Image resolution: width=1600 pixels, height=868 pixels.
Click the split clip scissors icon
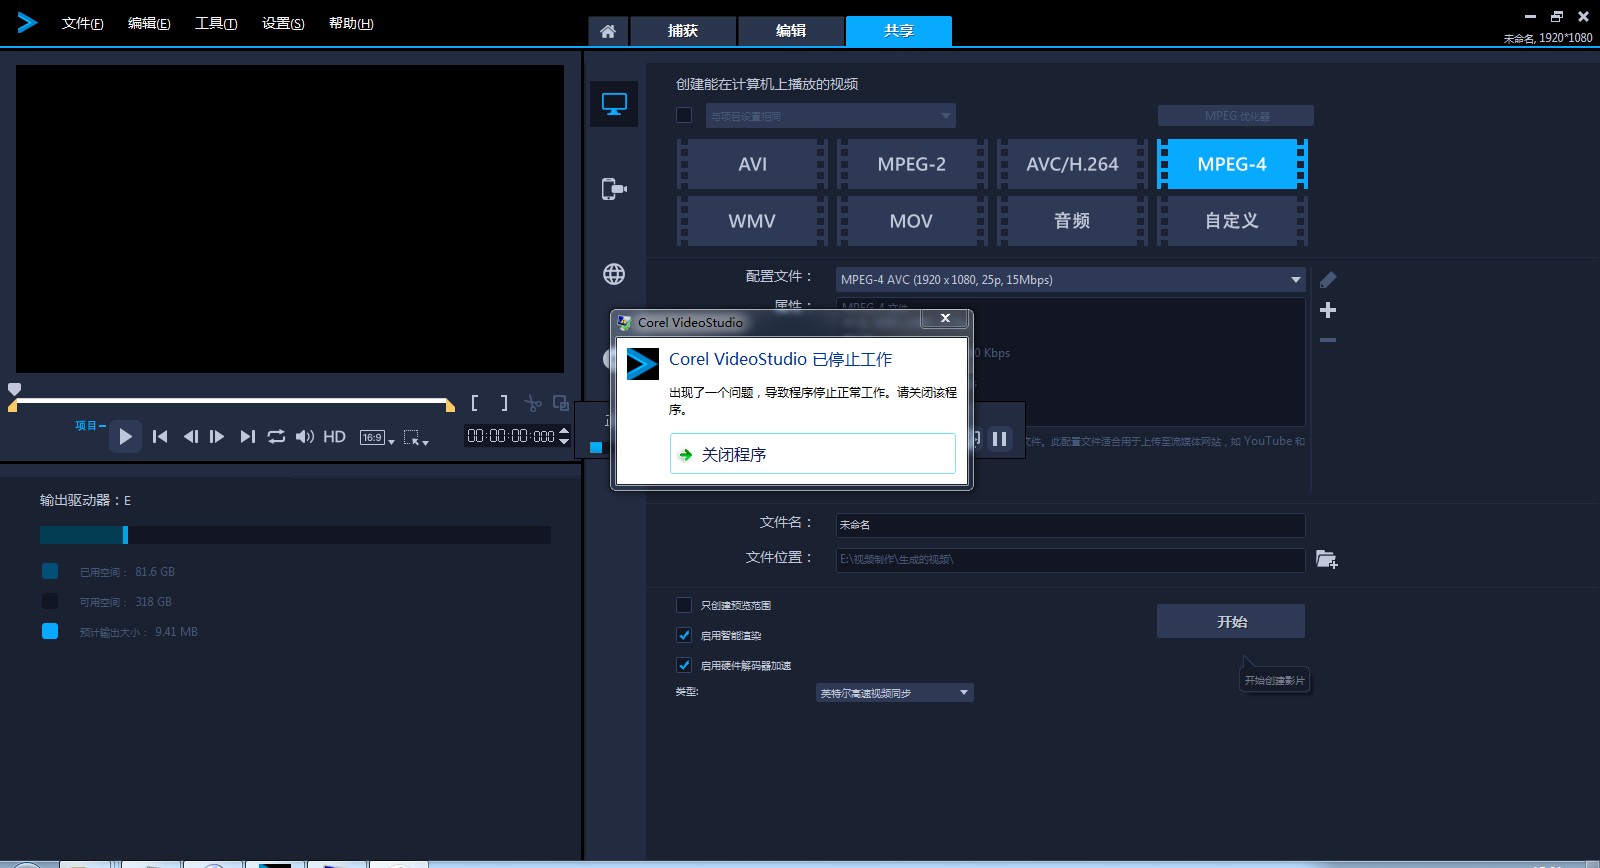(x=533, y=403)
